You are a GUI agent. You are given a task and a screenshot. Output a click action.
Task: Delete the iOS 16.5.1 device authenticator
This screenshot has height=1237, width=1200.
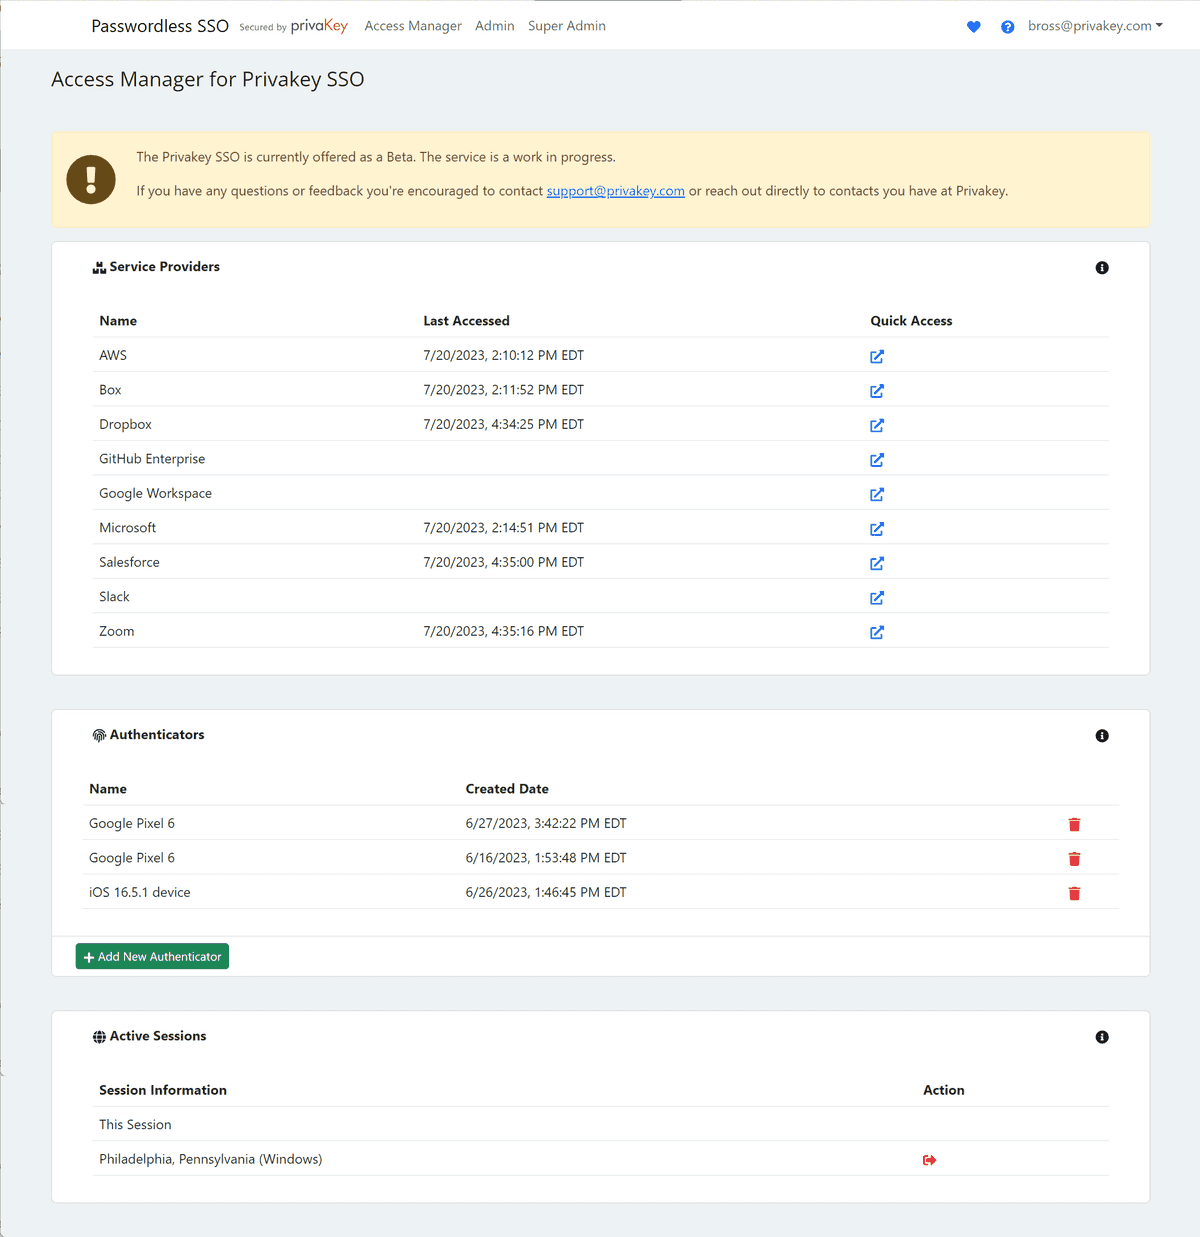[x=1074, y=893]
